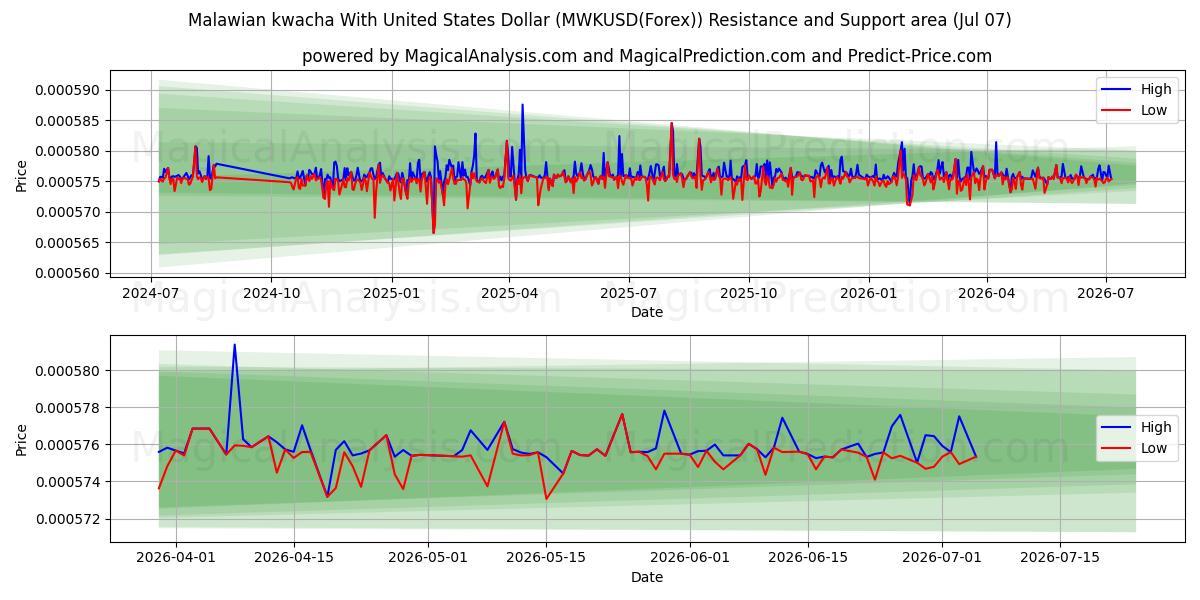Screen dimensions: 1200x600
Task: Click the 2026-01 x-axis tick label
Action: (x=868, y=294)
